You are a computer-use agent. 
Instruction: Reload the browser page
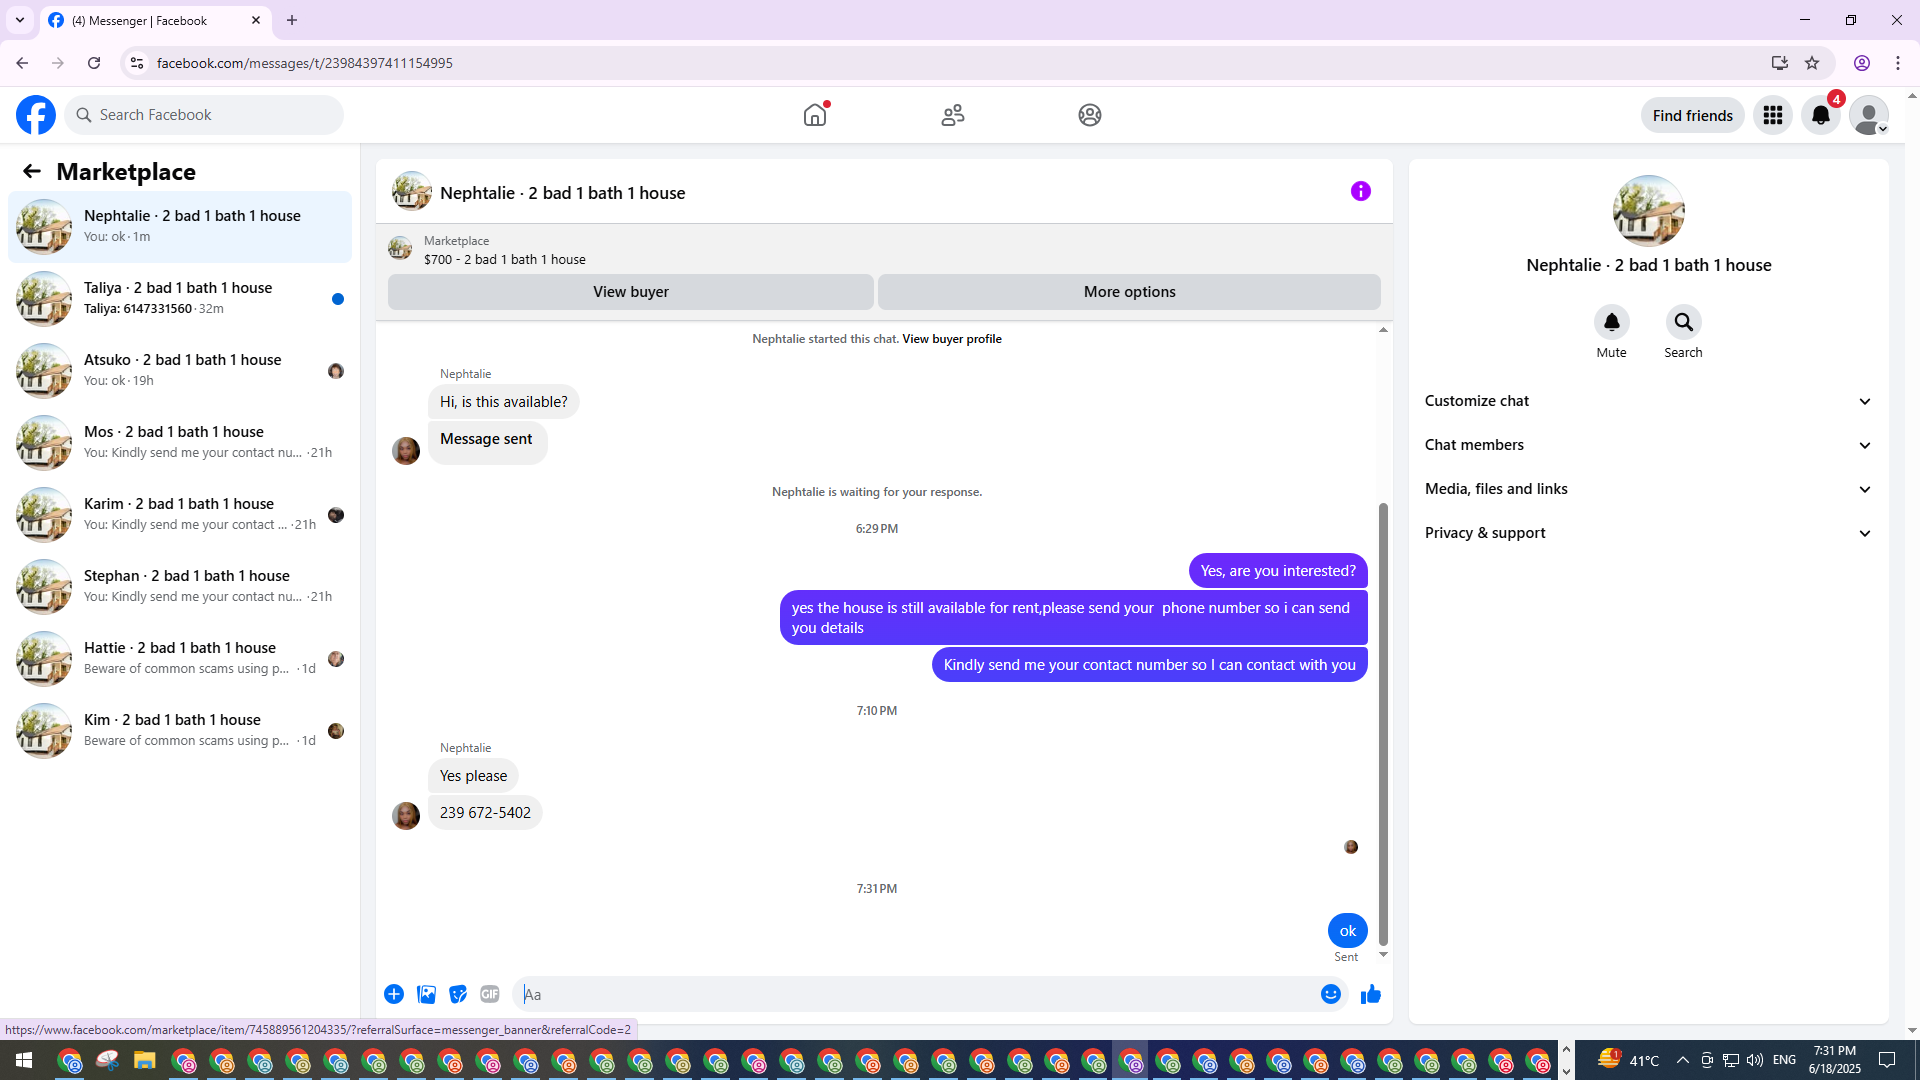[94, 63]
